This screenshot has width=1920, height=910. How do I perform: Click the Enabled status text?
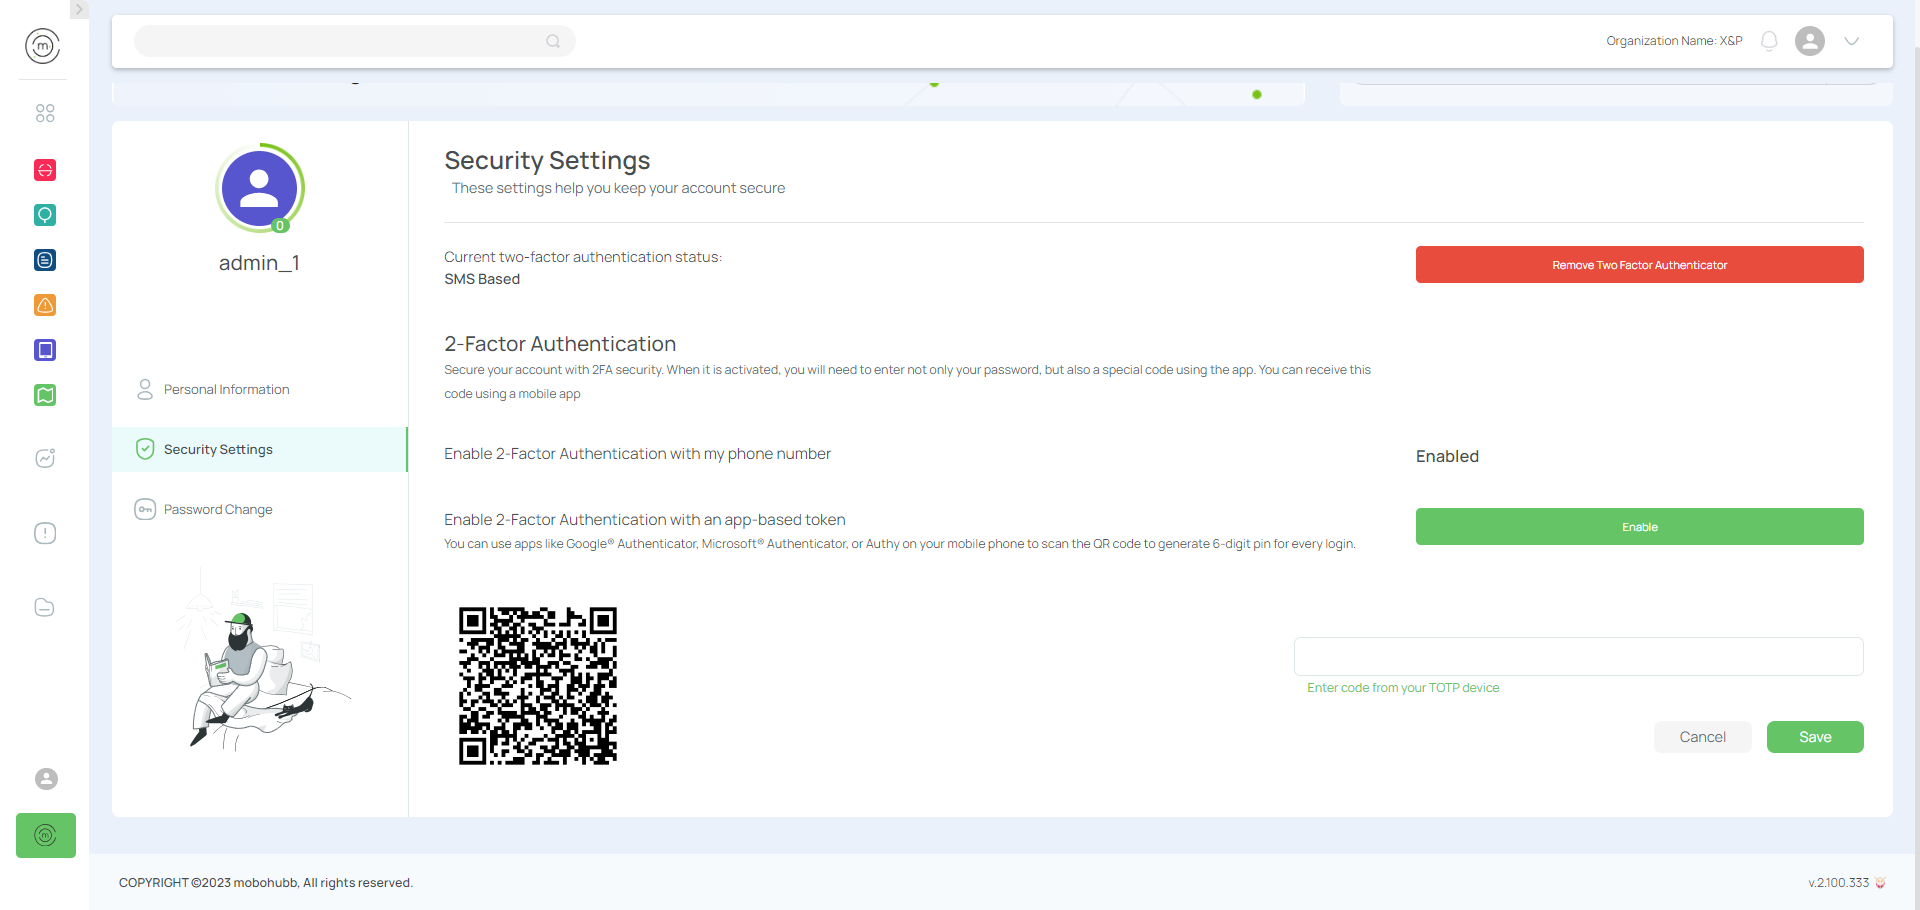coord(1447,456)
